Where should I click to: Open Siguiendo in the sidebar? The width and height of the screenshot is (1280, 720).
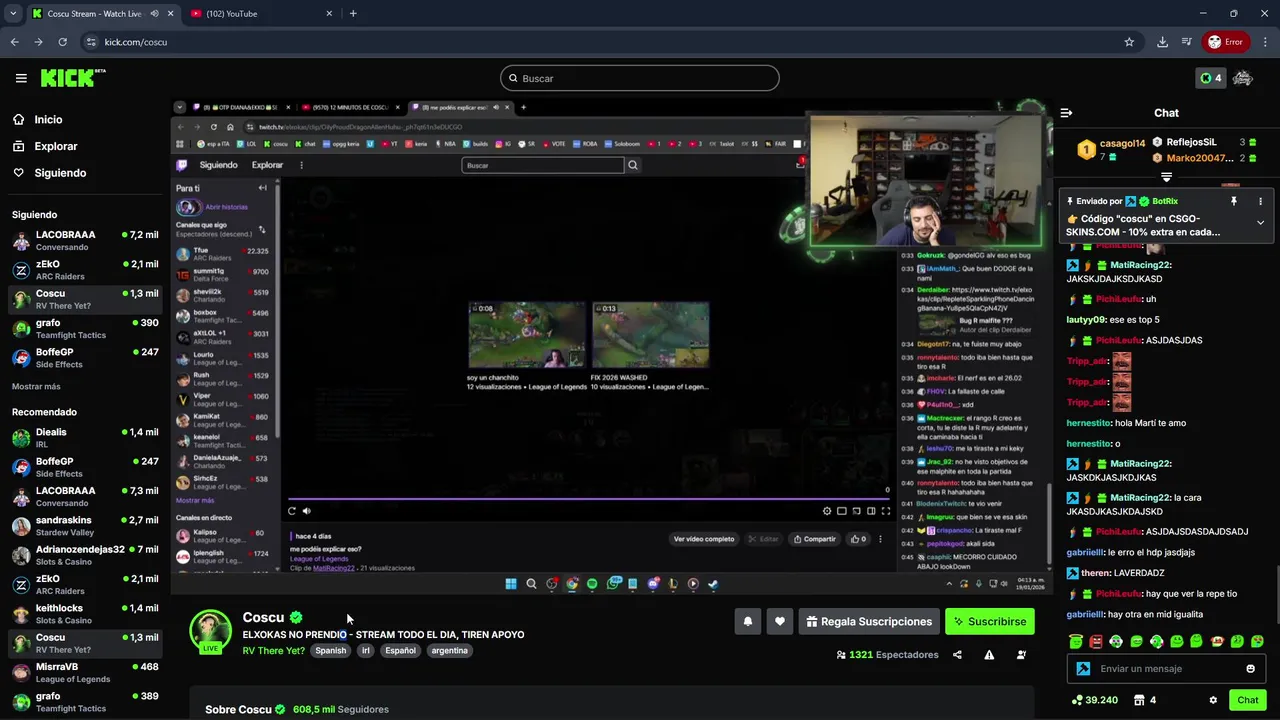tap(60, 173)
